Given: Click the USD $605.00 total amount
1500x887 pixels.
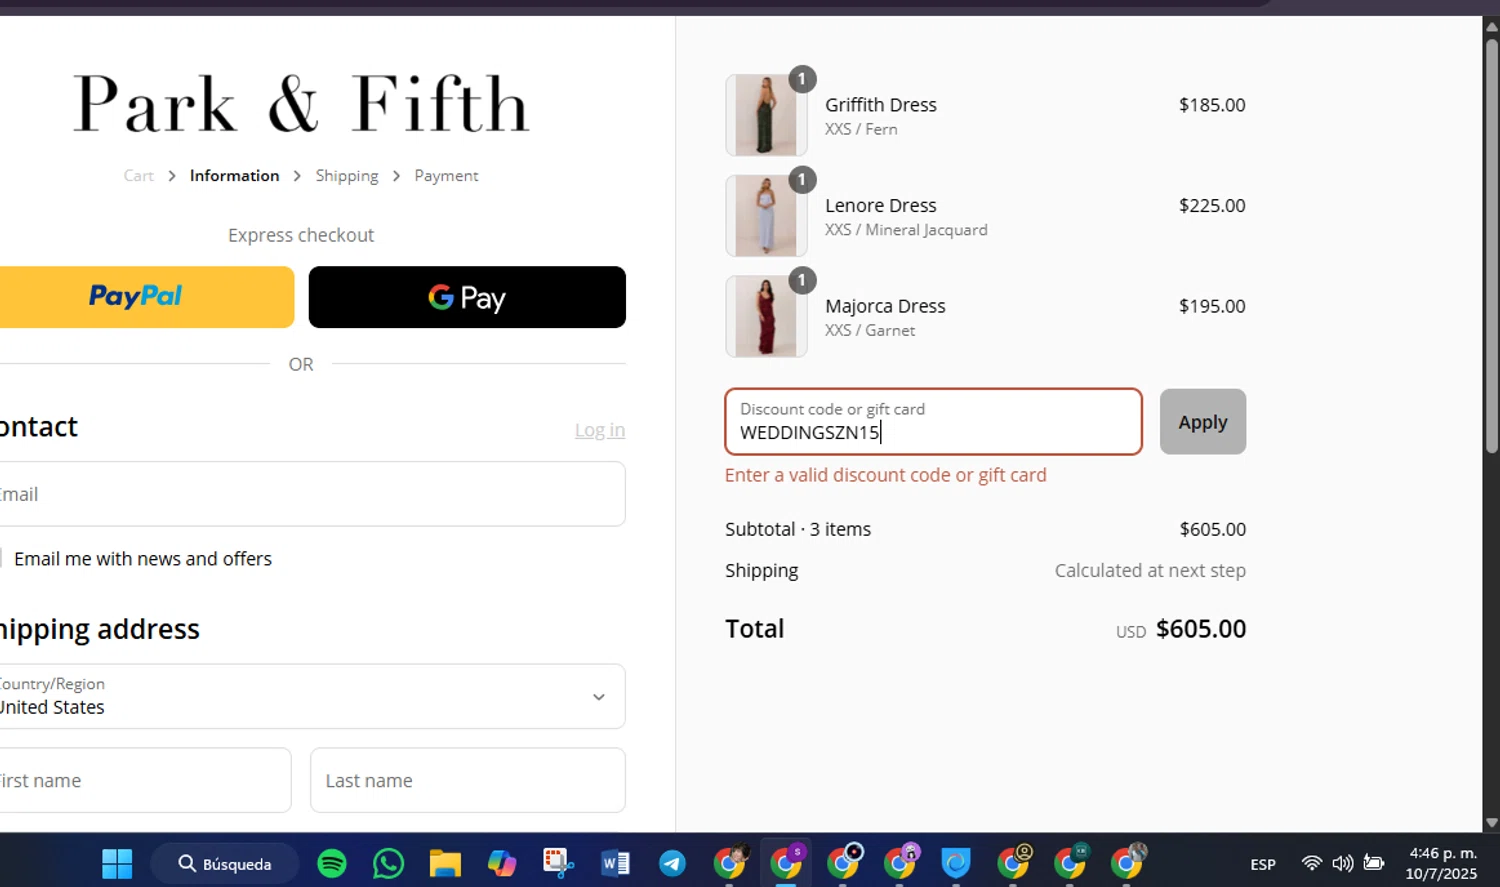Looking at the screenshot, I should coord(1181,629).
